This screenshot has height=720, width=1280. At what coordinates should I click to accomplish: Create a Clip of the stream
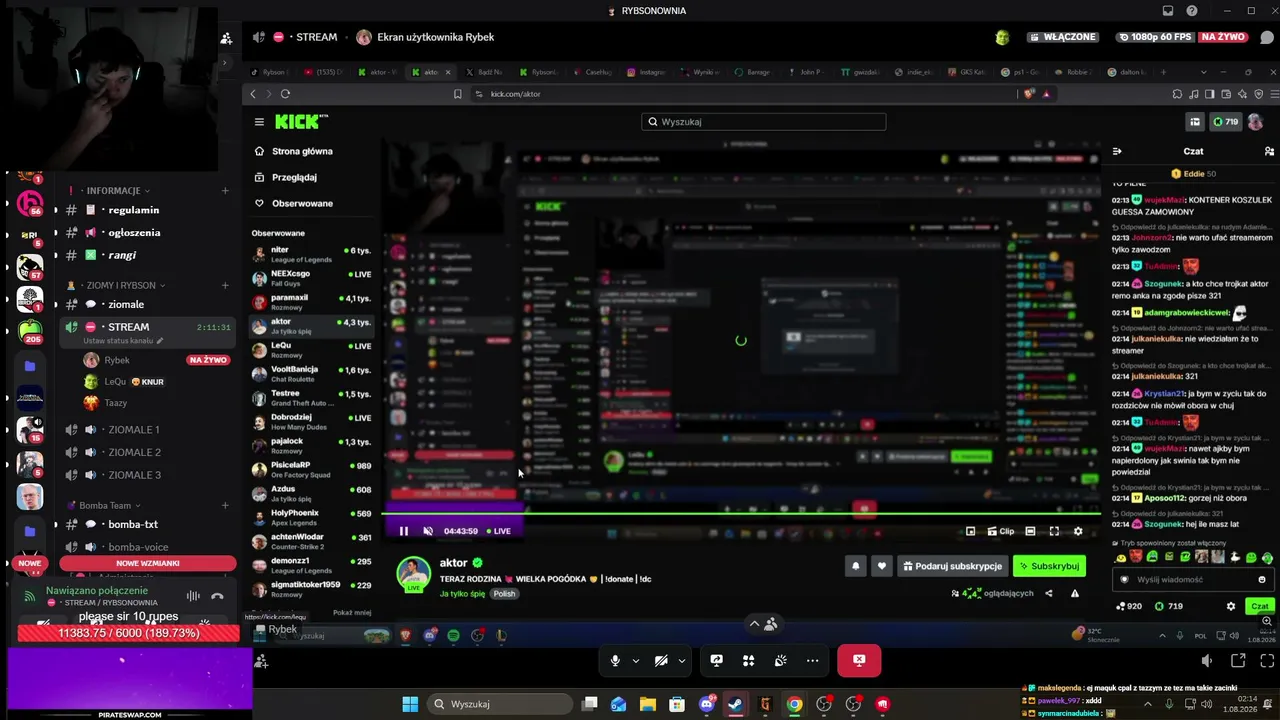tap(1001, 531)
